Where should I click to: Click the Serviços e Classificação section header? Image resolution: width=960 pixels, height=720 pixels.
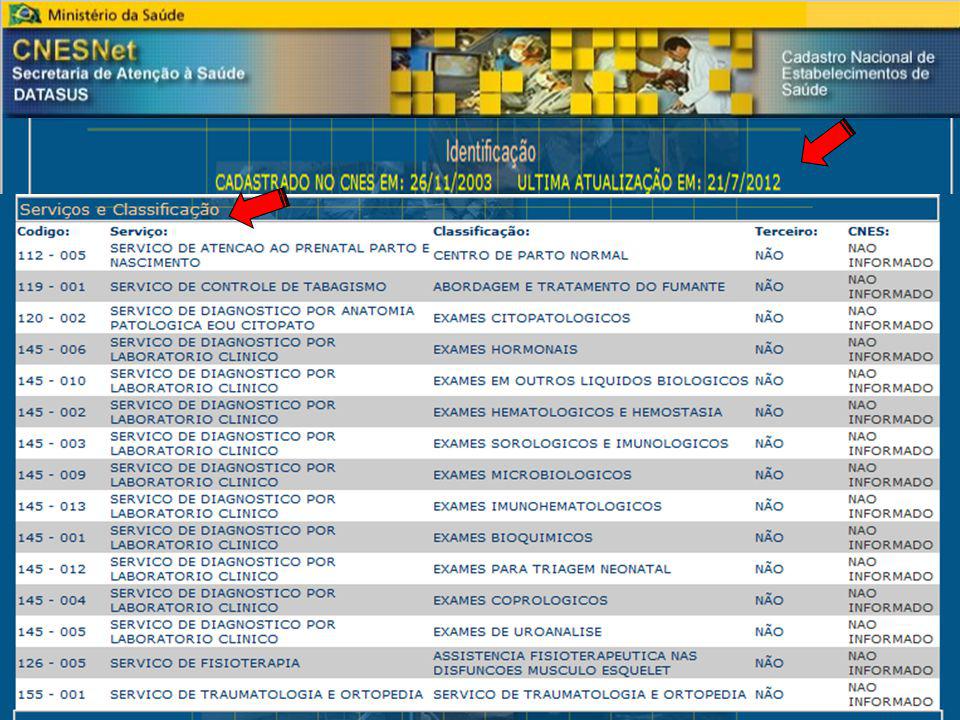click(119, 209)
